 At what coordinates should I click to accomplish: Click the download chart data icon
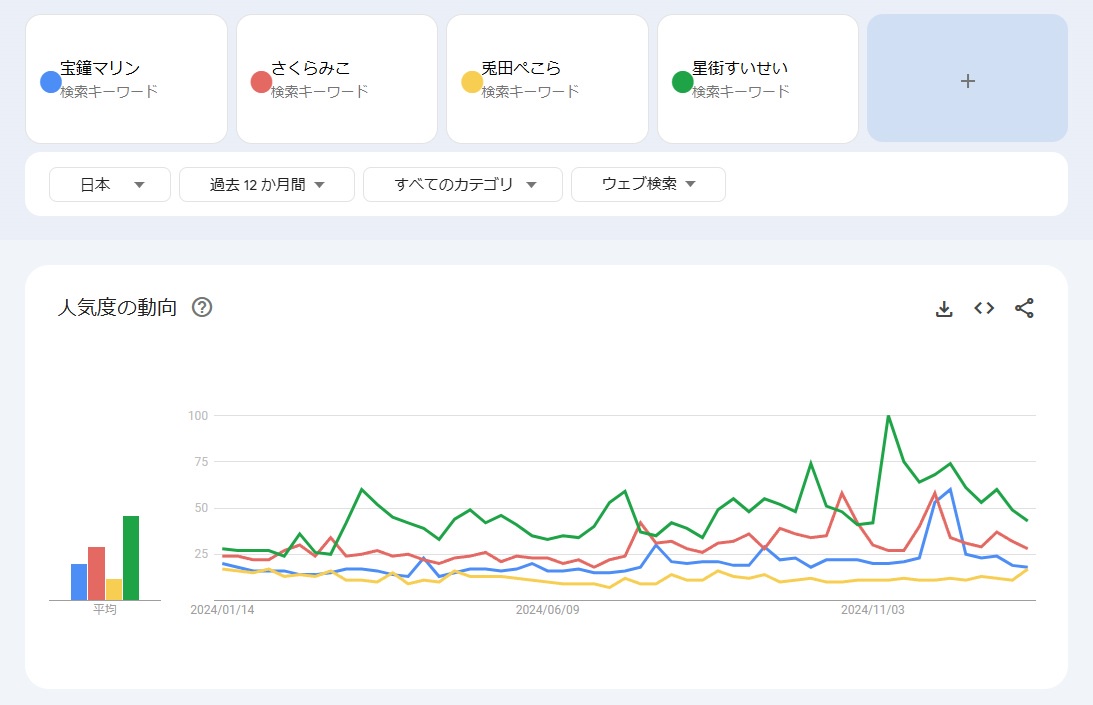944,308
